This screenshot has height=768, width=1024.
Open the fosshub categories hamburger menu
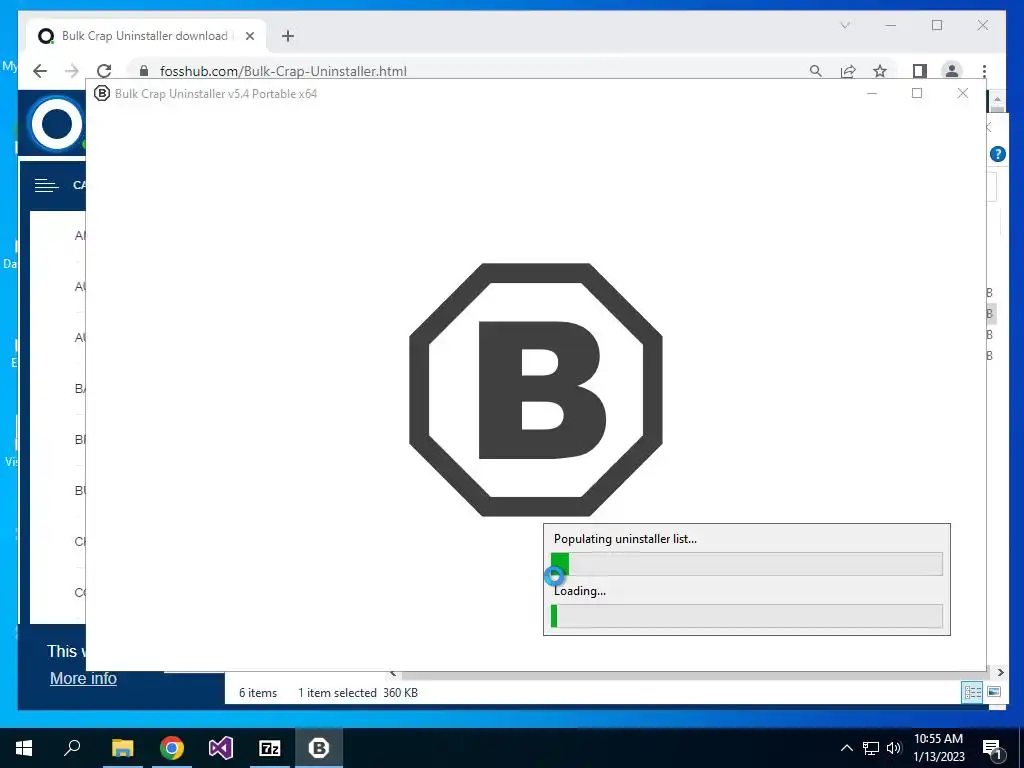tap(46, 186)
